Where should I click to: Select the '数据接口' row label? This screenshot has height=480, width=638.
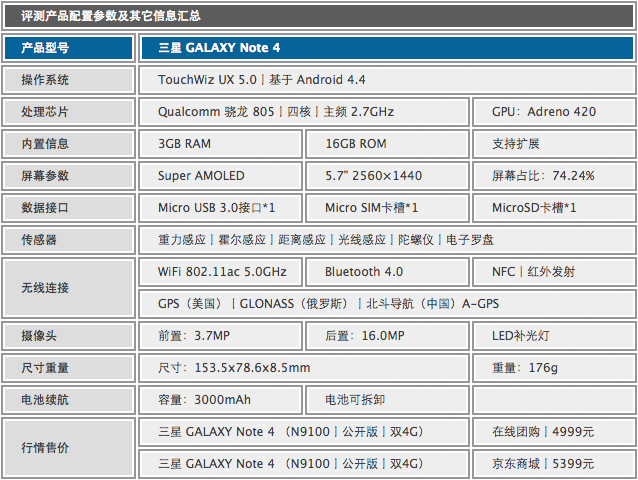(x=68, y=208)
